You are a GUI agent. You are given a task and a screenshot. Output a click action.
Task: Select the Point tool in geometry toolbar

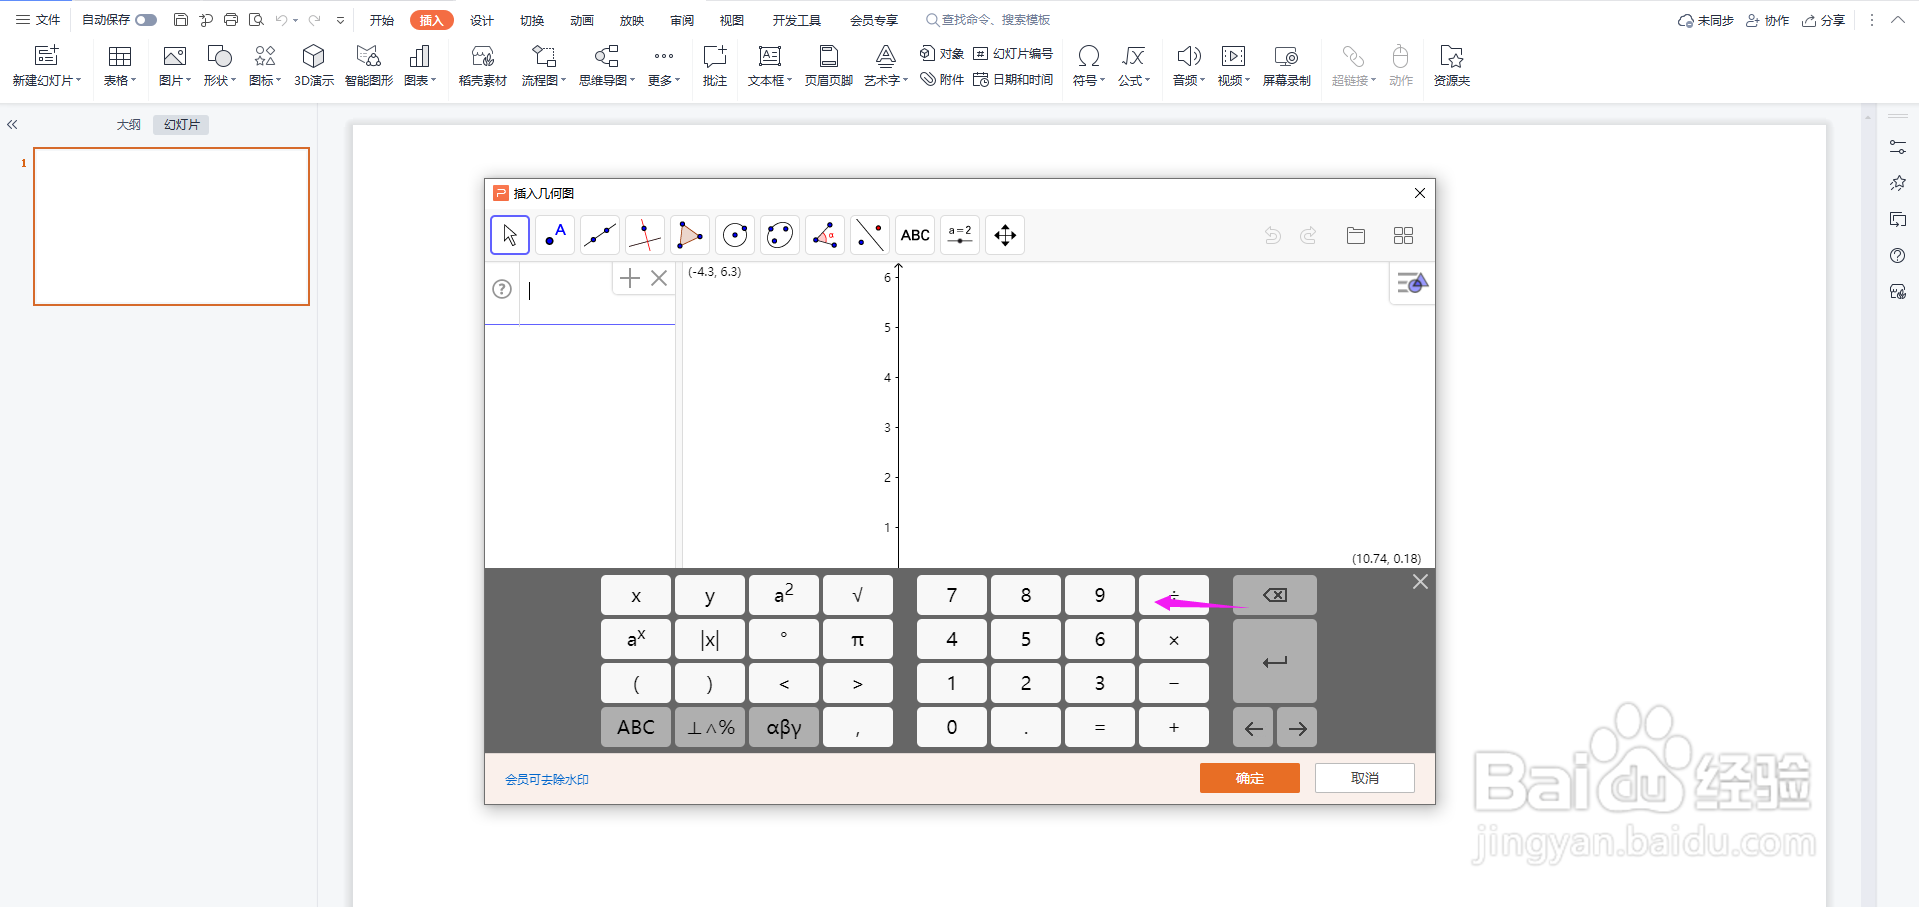click(x=555, y=235)
